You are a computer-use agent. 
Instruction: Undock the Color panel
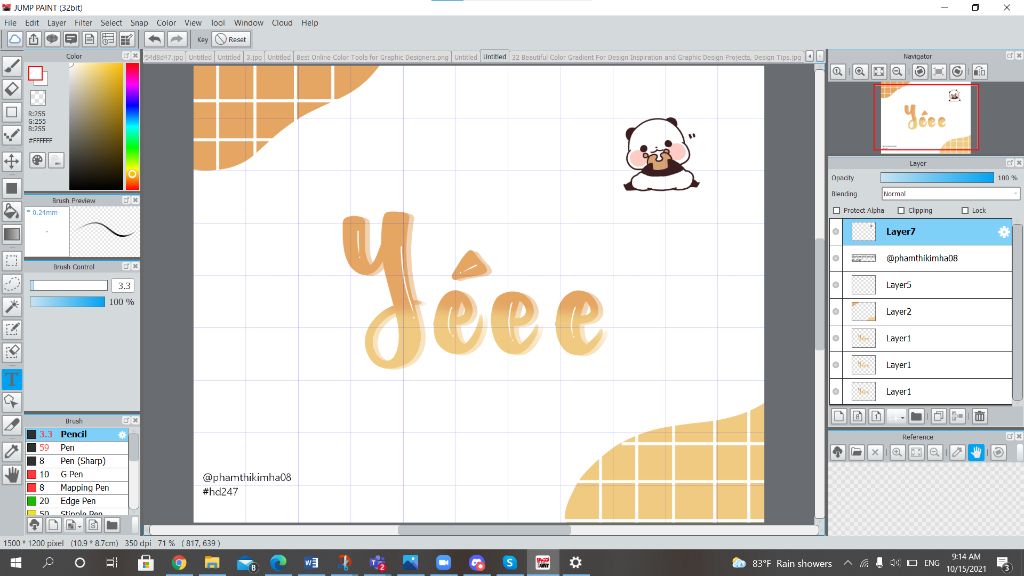pos(126,56)
